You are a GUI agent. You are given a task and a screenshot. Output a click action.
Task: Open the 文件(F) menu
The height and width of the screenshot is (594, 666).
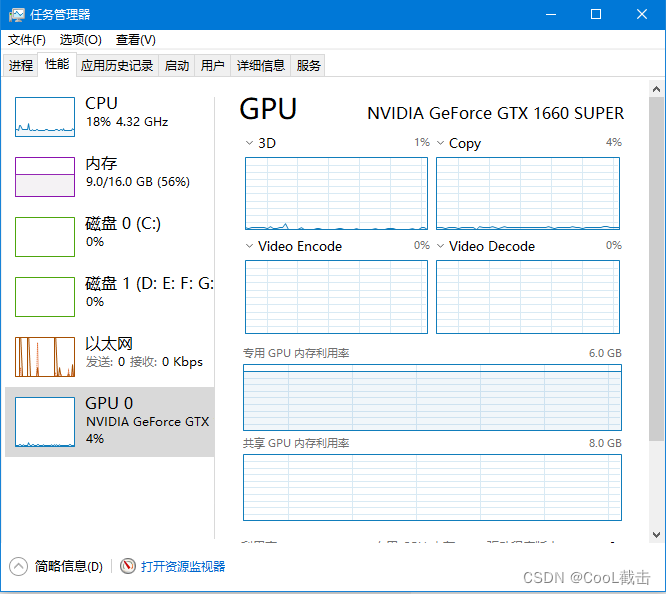click(x=27, y=40)
